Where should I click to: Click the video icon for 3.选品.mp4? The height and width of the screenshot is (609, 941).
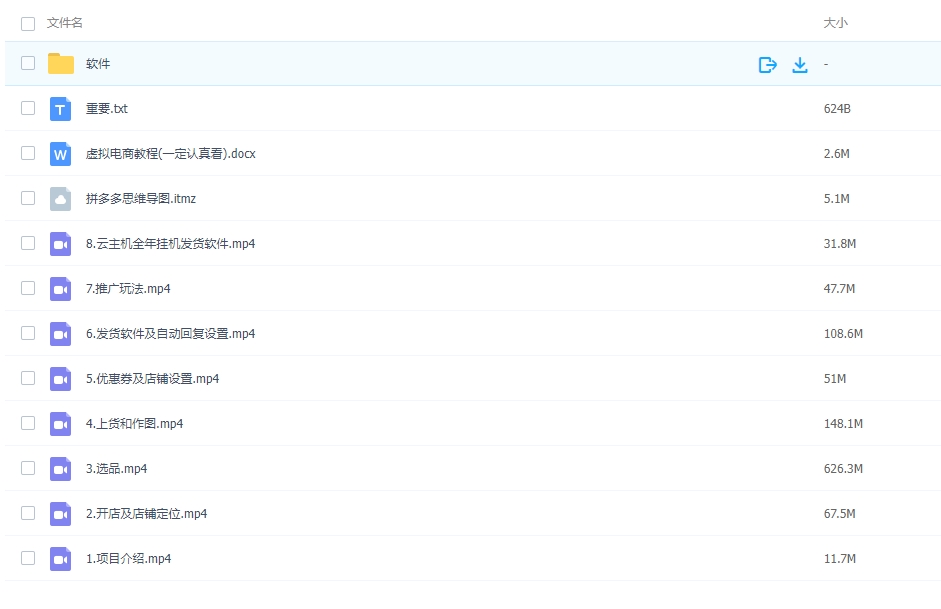pos(61,469)
